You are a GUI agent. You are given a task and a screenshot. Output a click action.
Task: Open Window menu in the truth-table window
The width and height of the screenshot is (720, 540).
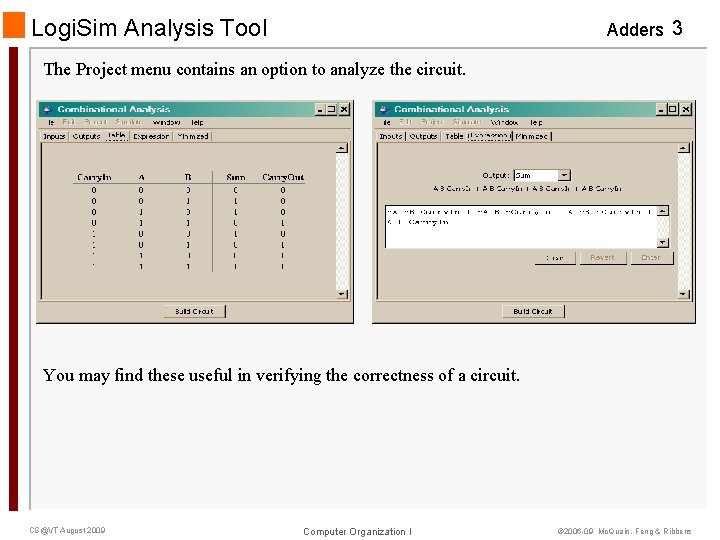pyautogui.click(x=166, y=122)
